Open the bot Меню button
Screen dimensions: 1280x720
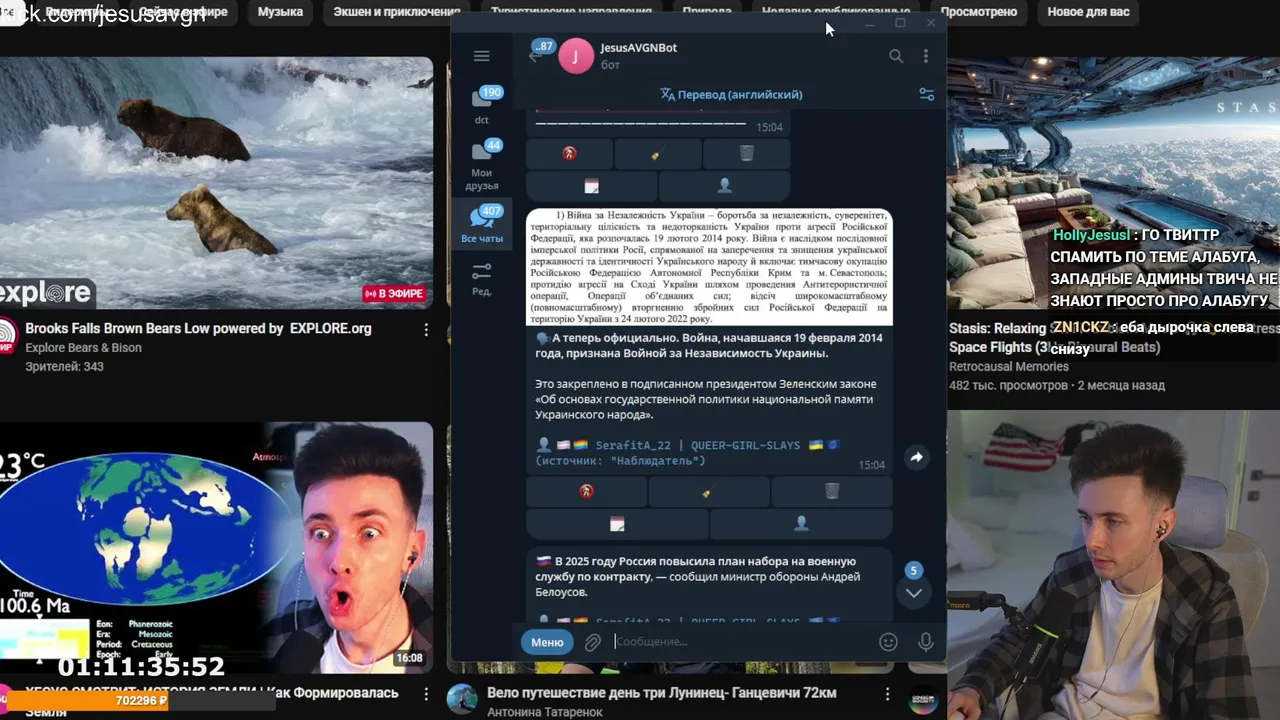547,642
